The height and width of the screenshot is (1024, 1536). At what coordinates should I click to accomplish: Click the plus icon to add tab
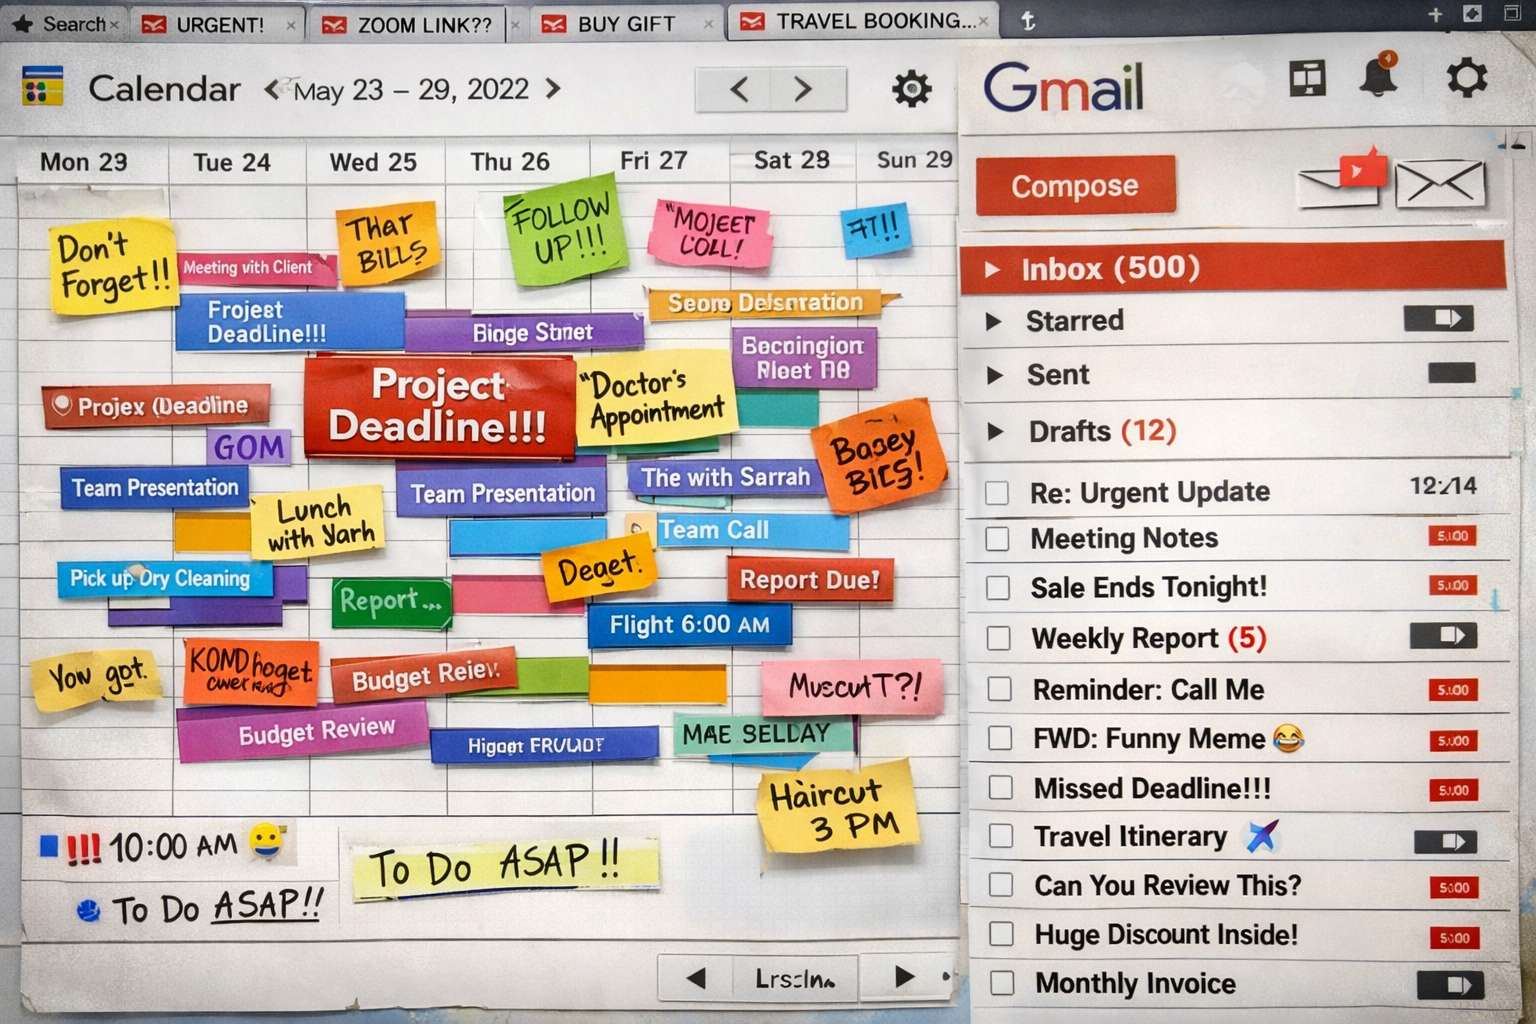(x=1435, y=14)
